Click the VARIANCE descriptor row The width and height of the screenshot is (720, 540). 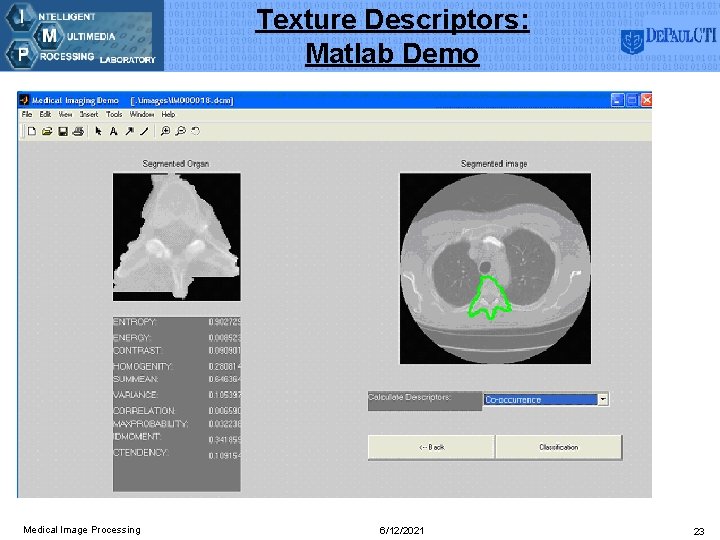click(177, 394)
